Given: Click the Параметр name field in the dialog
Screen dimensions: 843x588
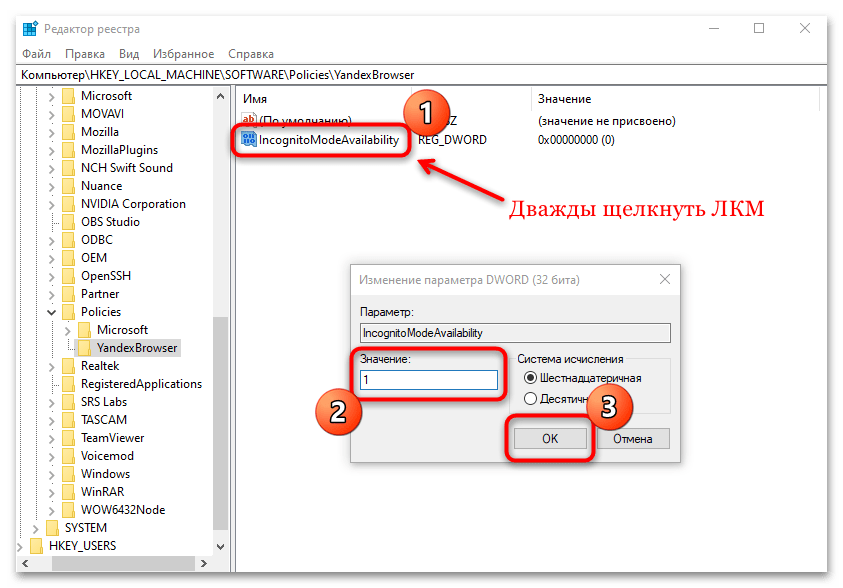Looking at the screenshot, I should click(x=515, y=333).
